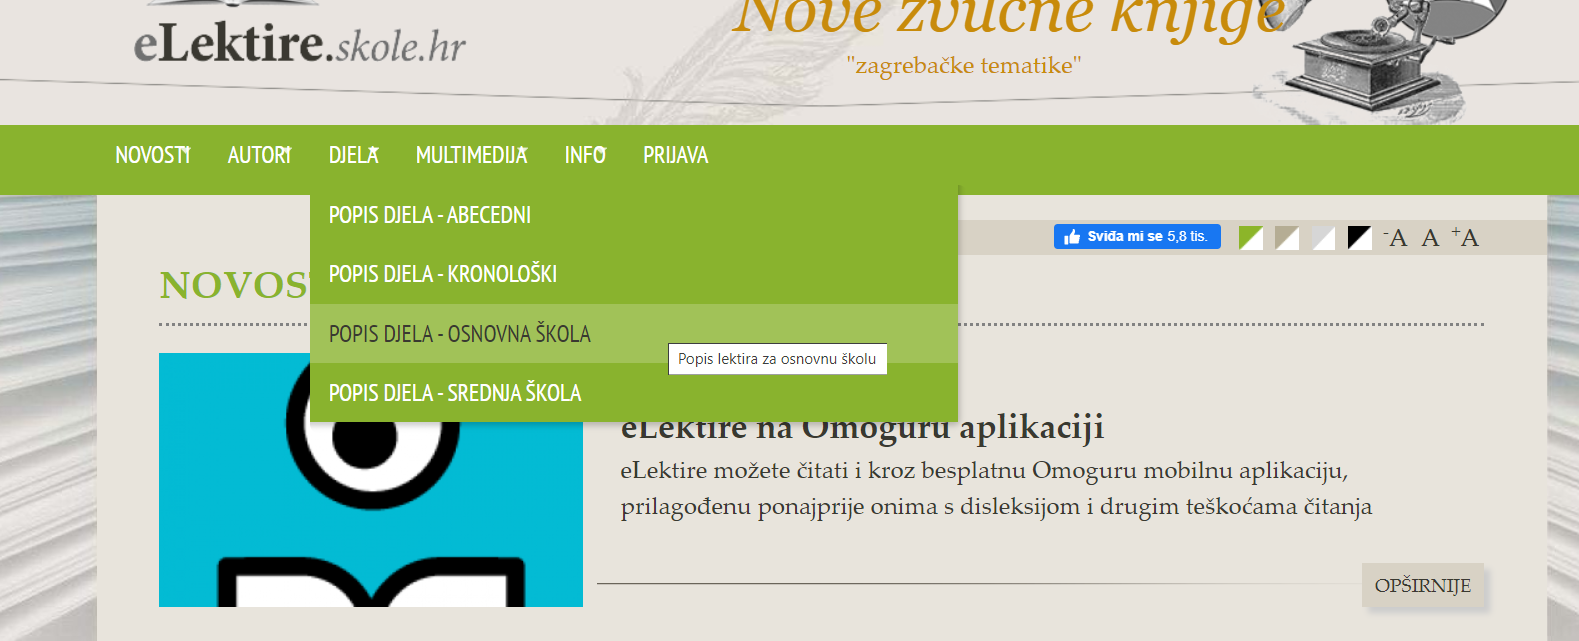The image size is (1579, 641).
Task: Apply the light gray color theme
Action: click(1323, 238)
